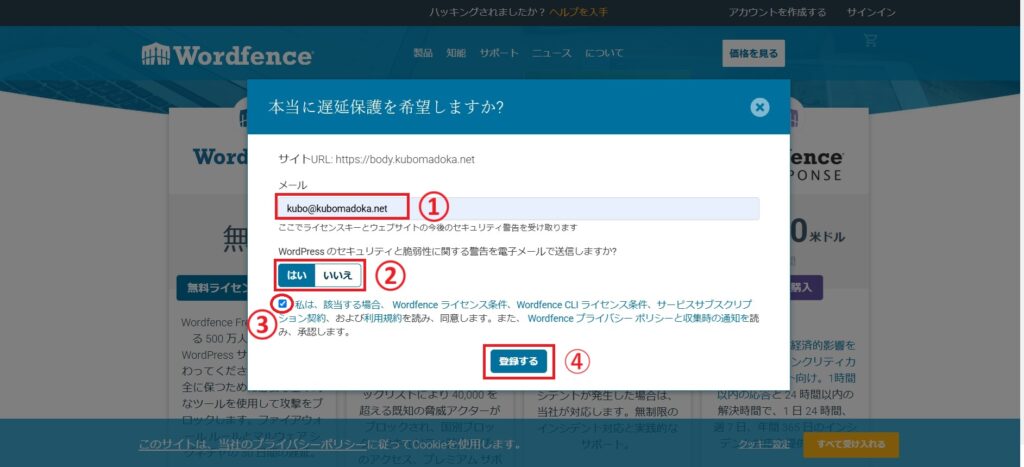The image size is (1024, 467).
Task: Open the 知能 menu
Action: tap(456, 54)
